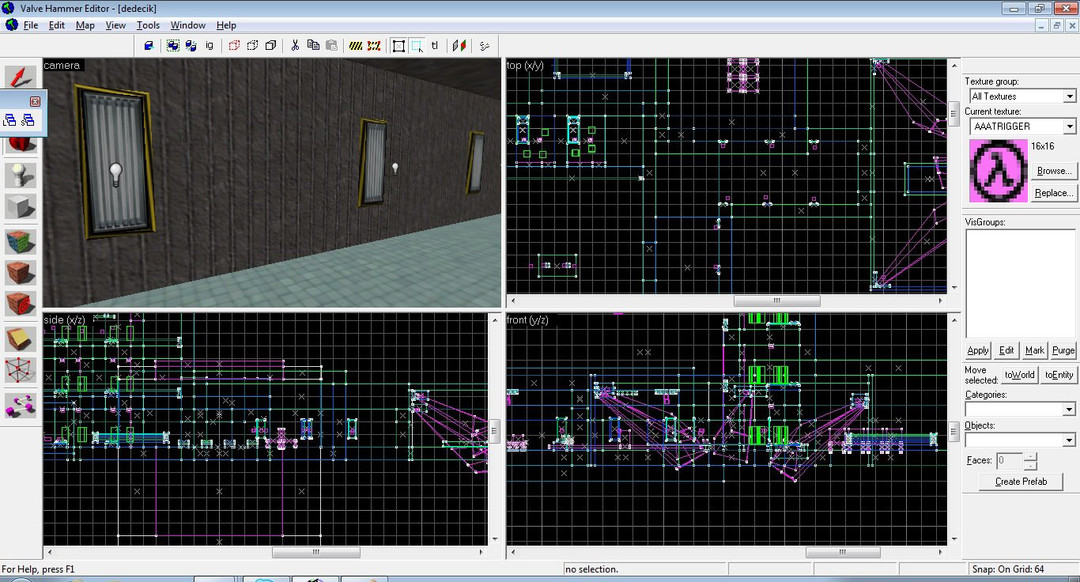This screenshot has width=1080, height=582.
Task: Open the Current texture dropdown
Action: click(x=1070, y=126)
